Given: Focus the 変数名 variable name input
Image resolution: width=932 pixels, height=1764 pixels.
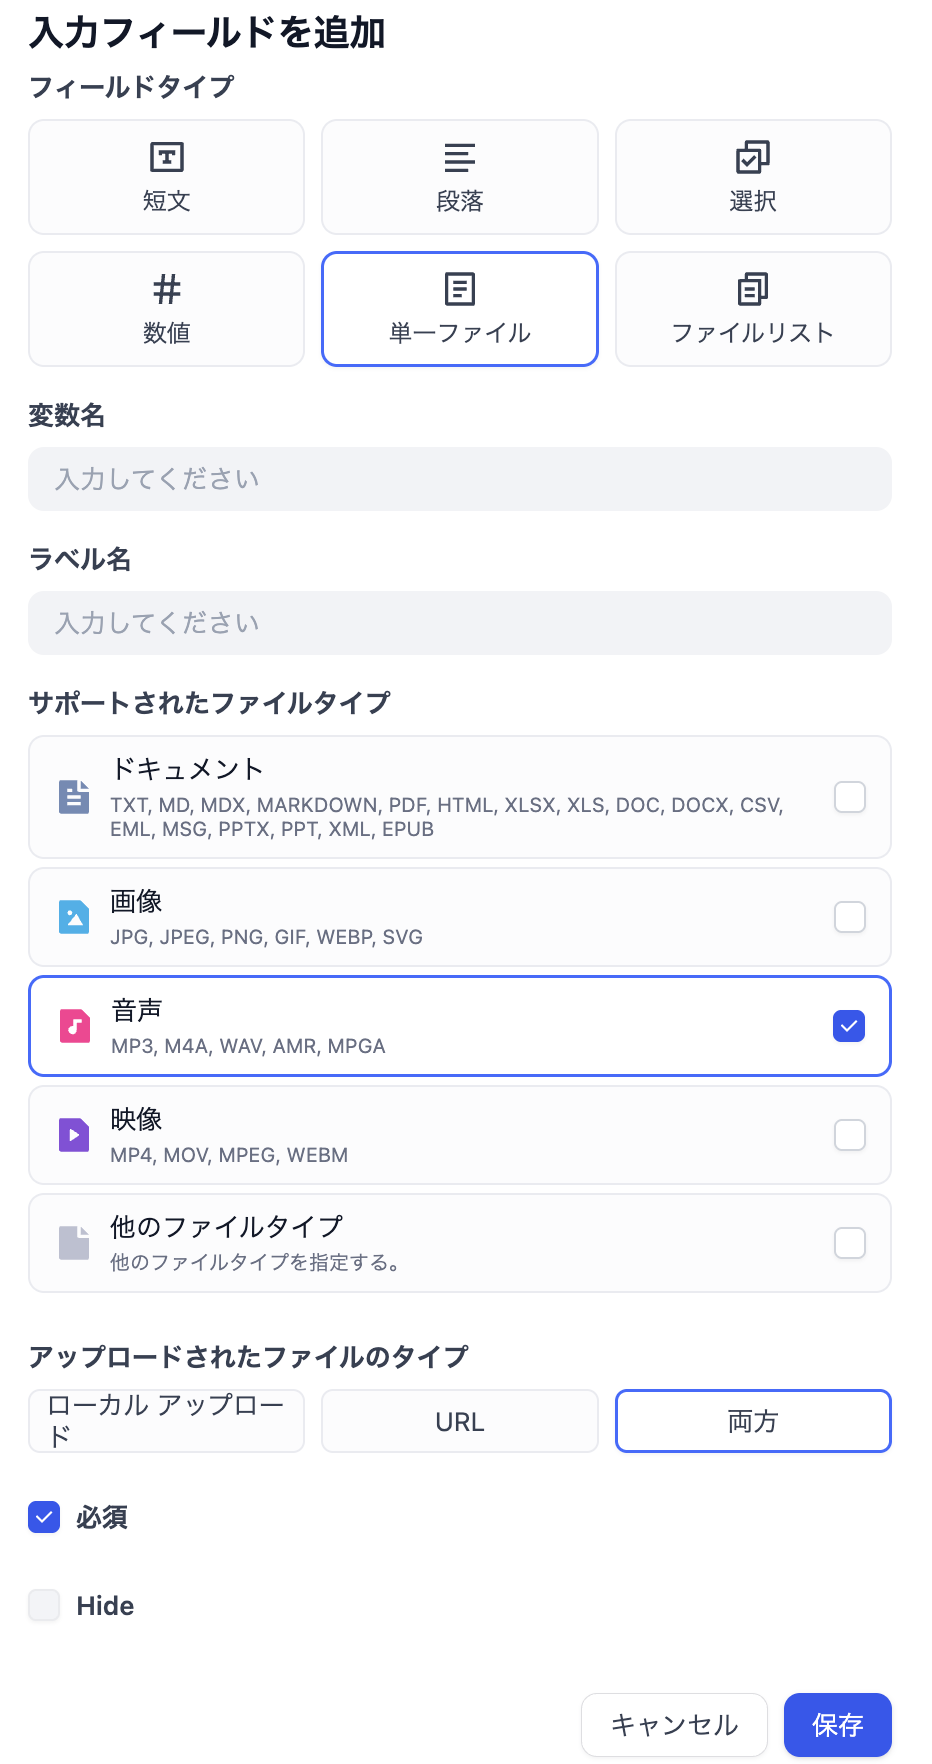Looking at the screenshot, I should click(x=459, y=479).
